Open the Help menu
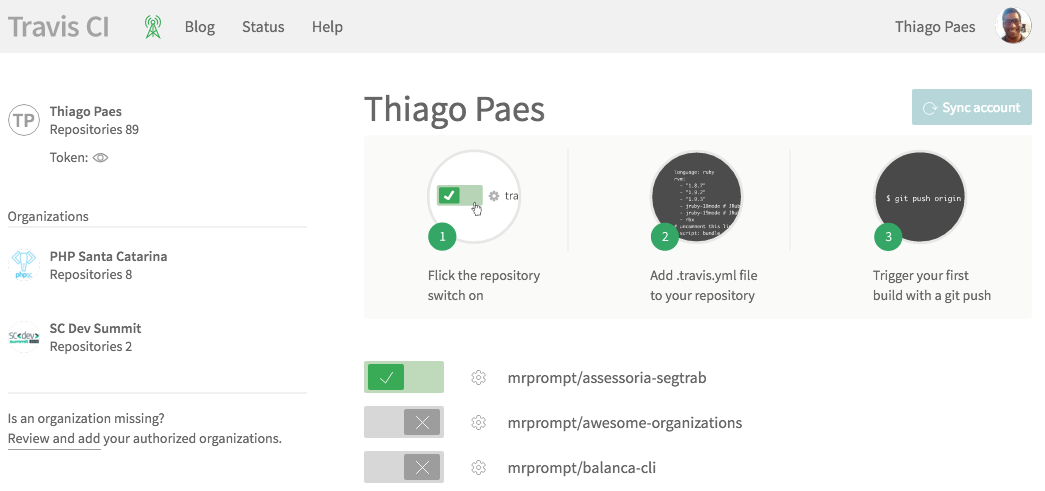 [327, 27]
